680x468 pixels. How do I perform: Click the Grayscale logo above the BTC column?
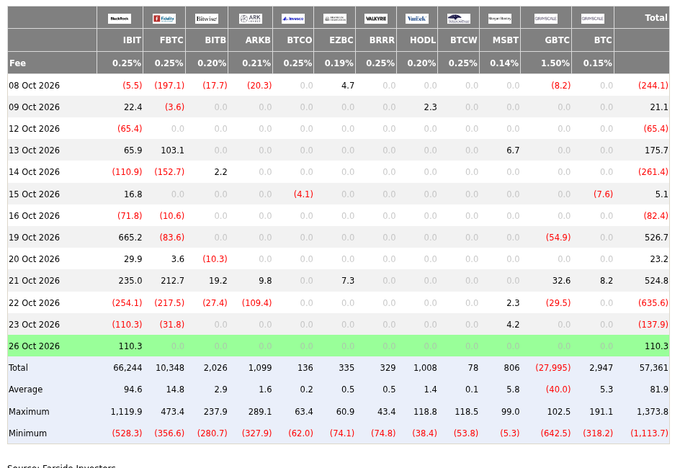pos(592,19)
